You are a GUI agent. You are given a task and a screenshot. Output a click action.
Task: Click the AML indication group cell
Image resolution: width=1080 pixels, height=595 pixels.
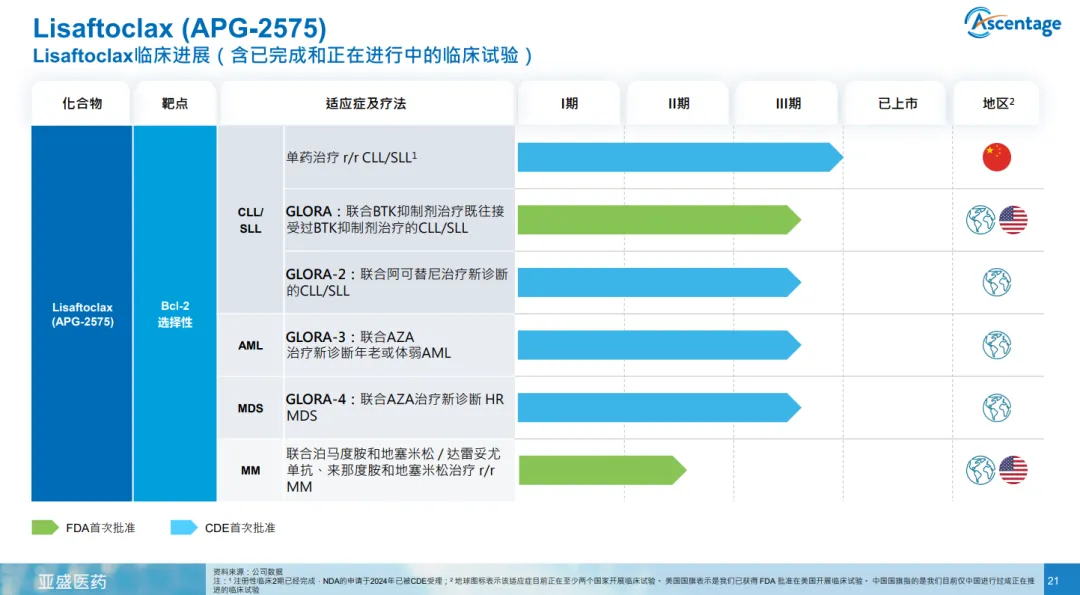[251, 345]
